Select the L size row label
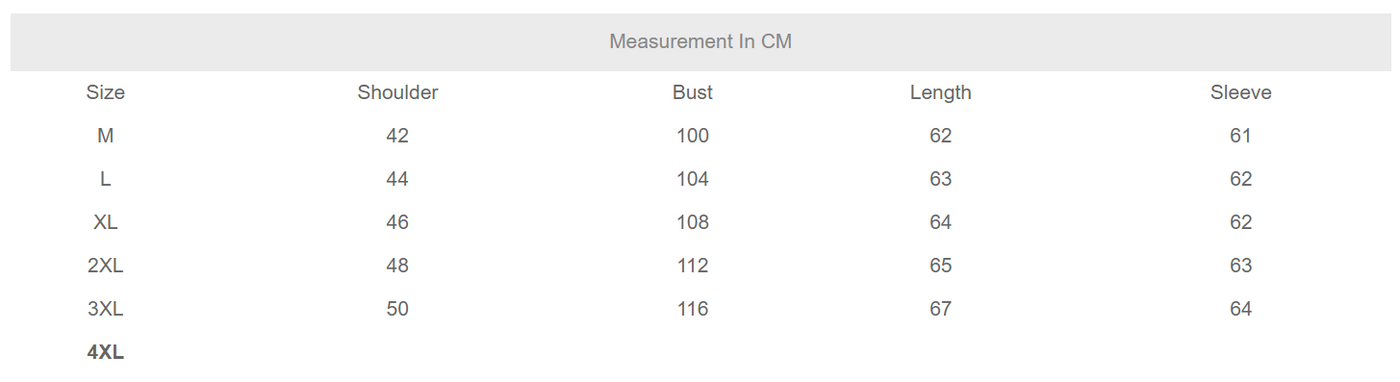 point(105,179)
